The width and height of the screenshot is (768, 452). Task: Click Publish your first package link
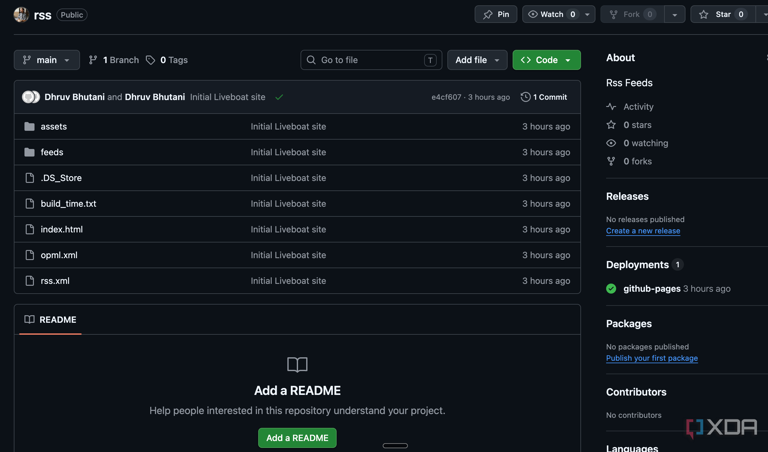pos(652,358)
